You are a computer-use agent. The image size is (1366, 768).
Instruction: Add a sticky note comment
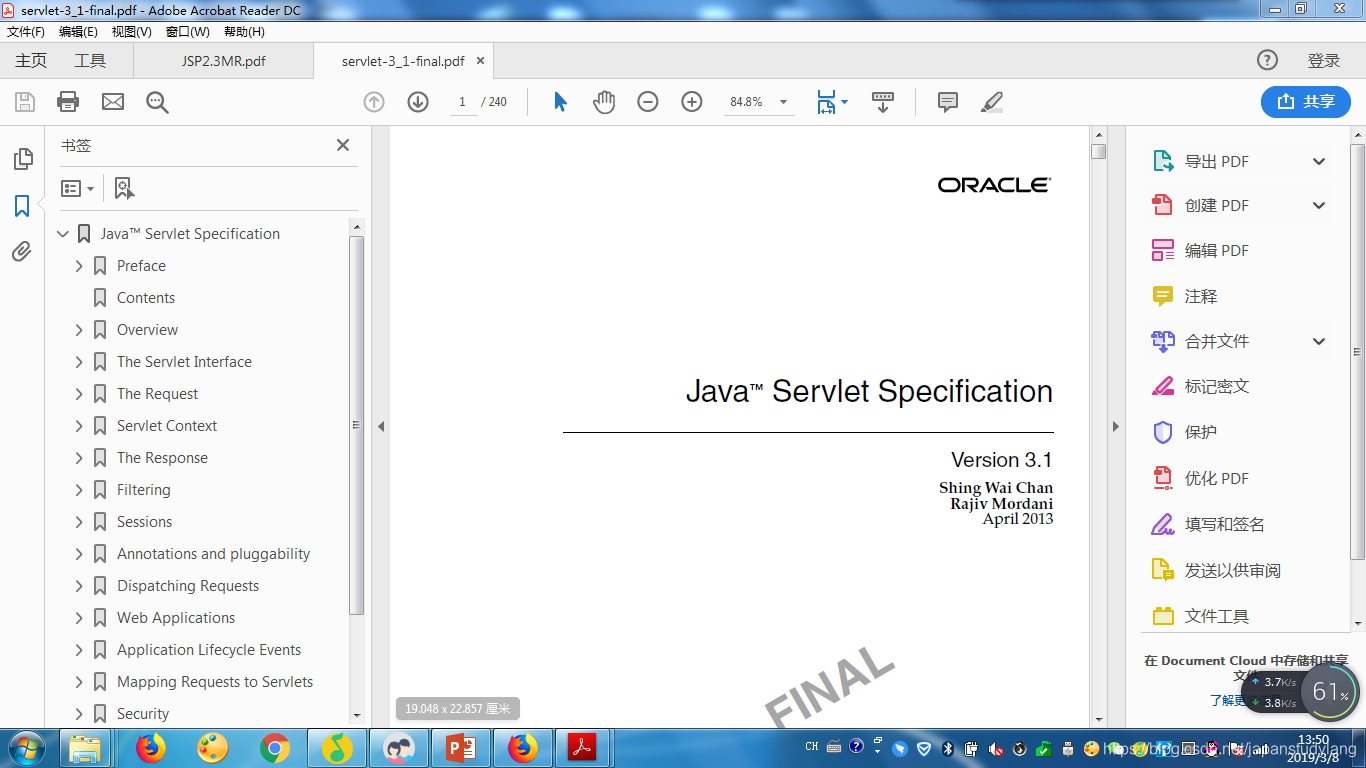pos(946,101)
